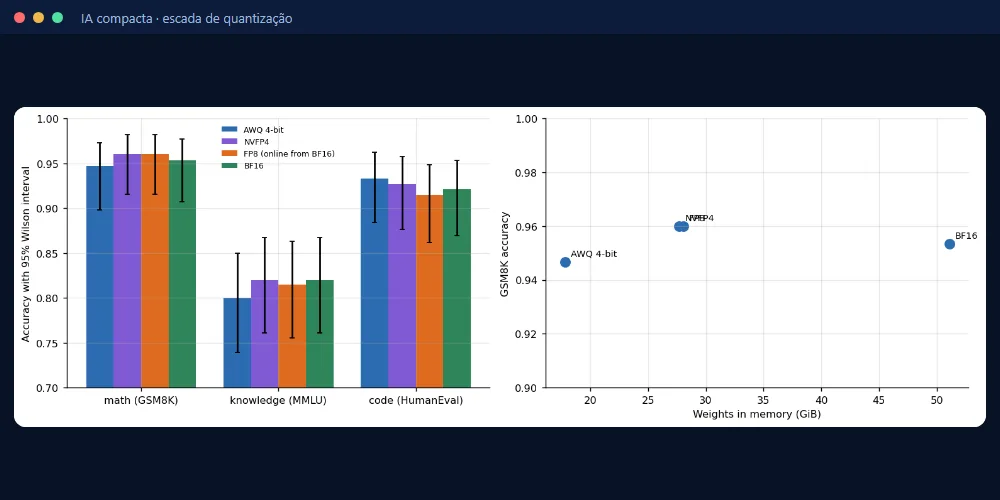1000x500 pixels.
Task: Click the 'knowledge (MMLU)' axis category label
Action: (278, 402)
